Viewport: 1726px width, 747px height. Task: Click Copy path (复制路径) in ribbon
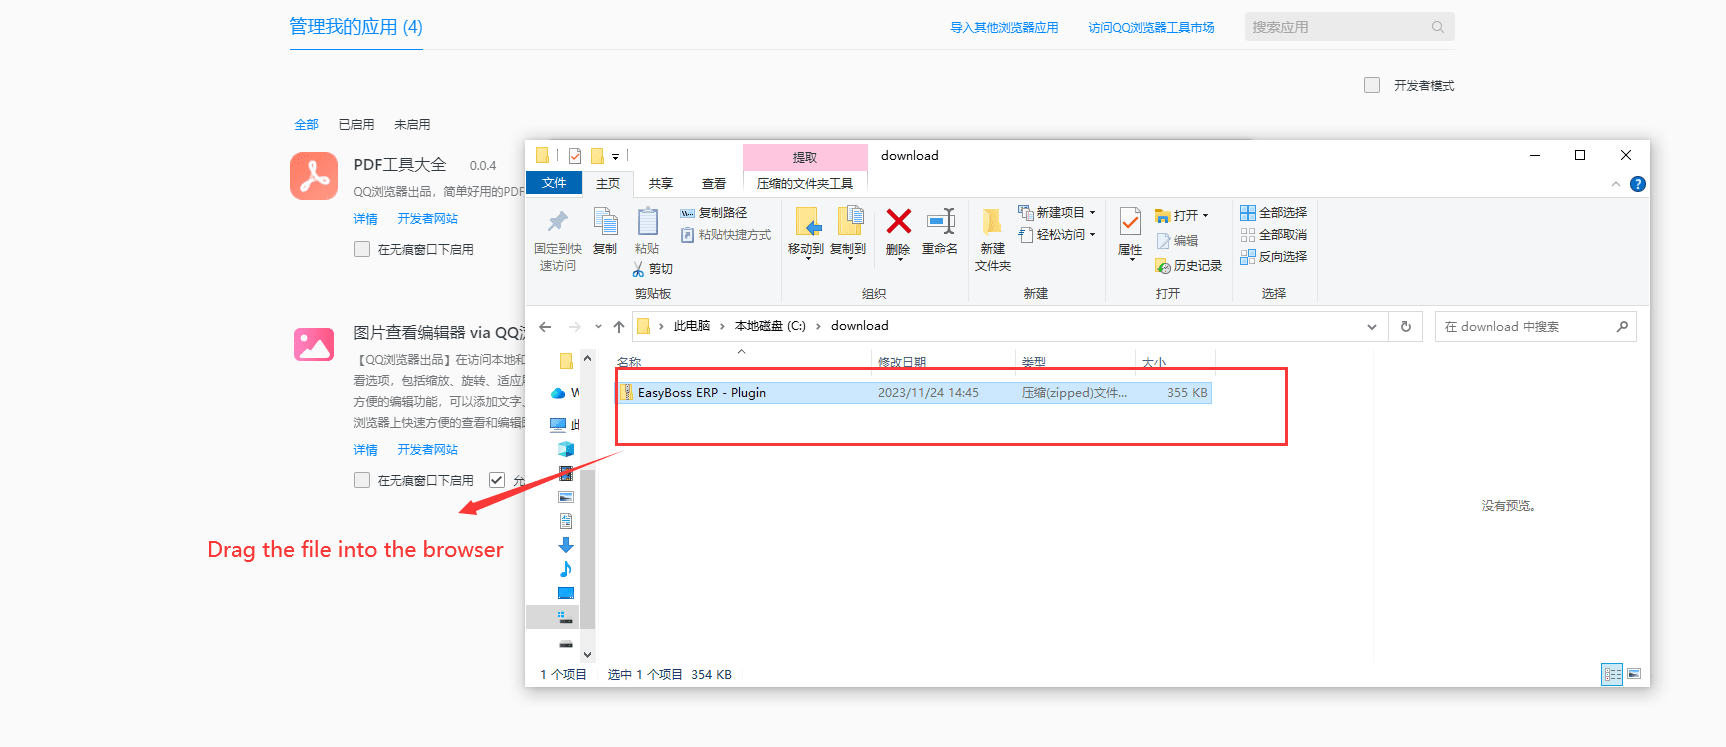coord(713,213)
